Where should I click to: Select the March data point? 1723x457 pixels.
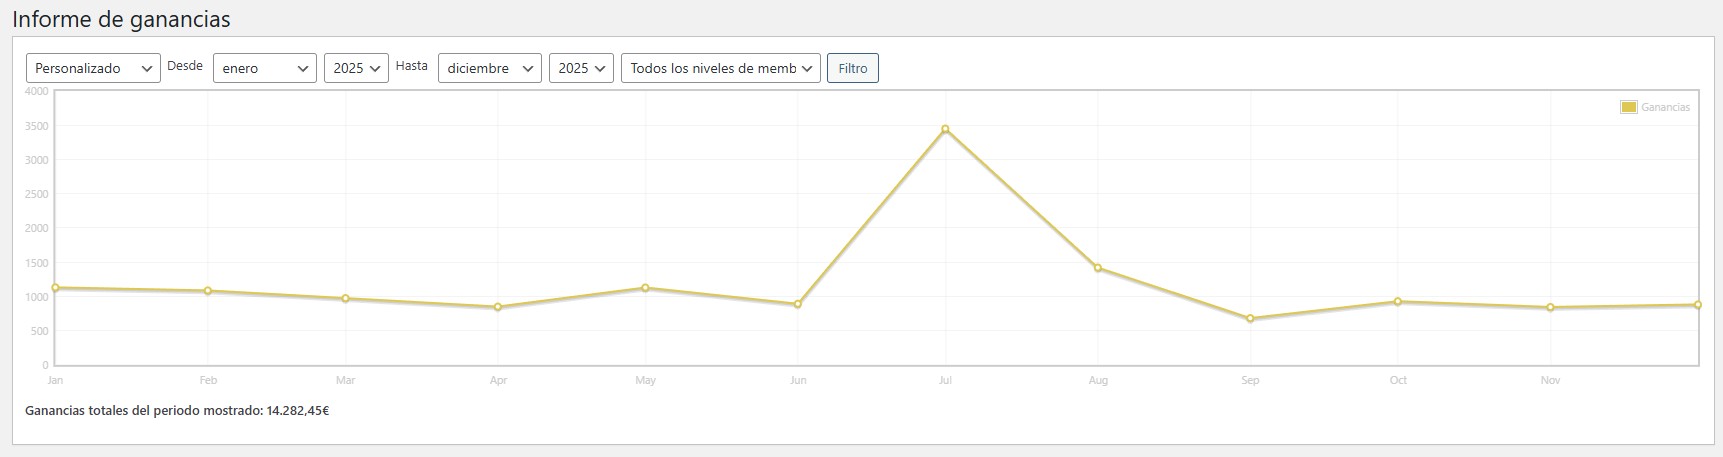coord(345,298)
